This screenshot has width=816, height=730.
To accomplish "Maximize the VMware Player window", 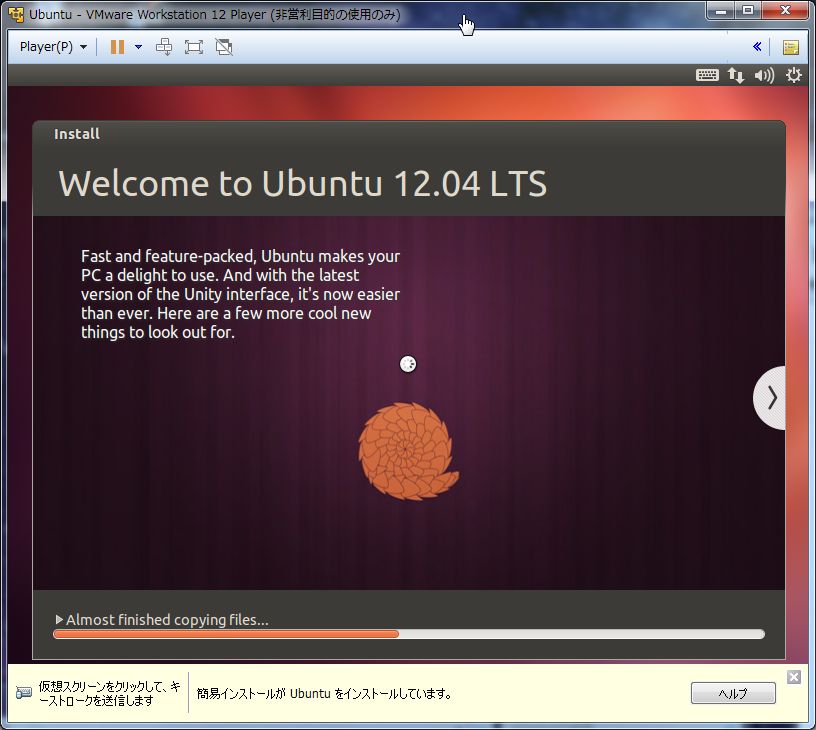I will pos(748,10).
